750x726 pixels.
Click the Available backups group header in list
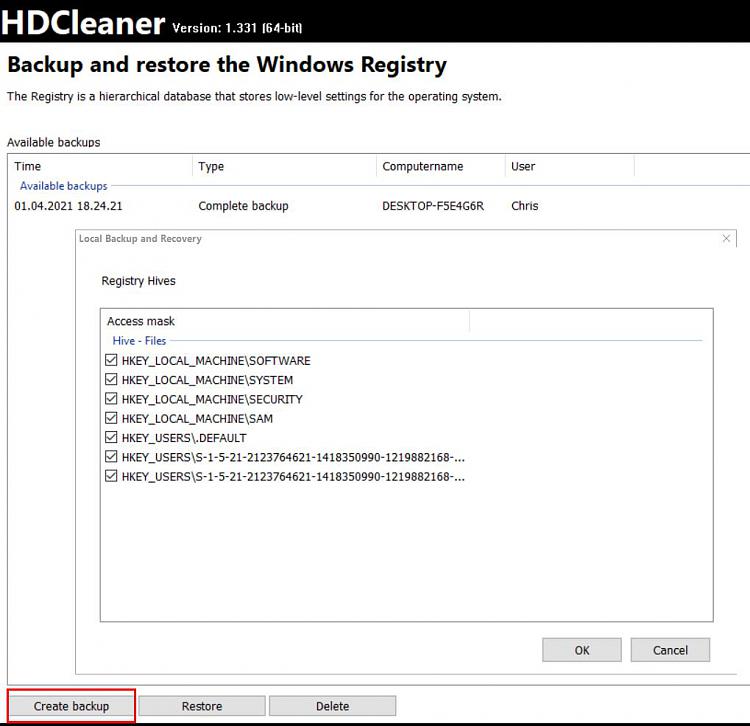pyautogui.click(x=64, y=186)
